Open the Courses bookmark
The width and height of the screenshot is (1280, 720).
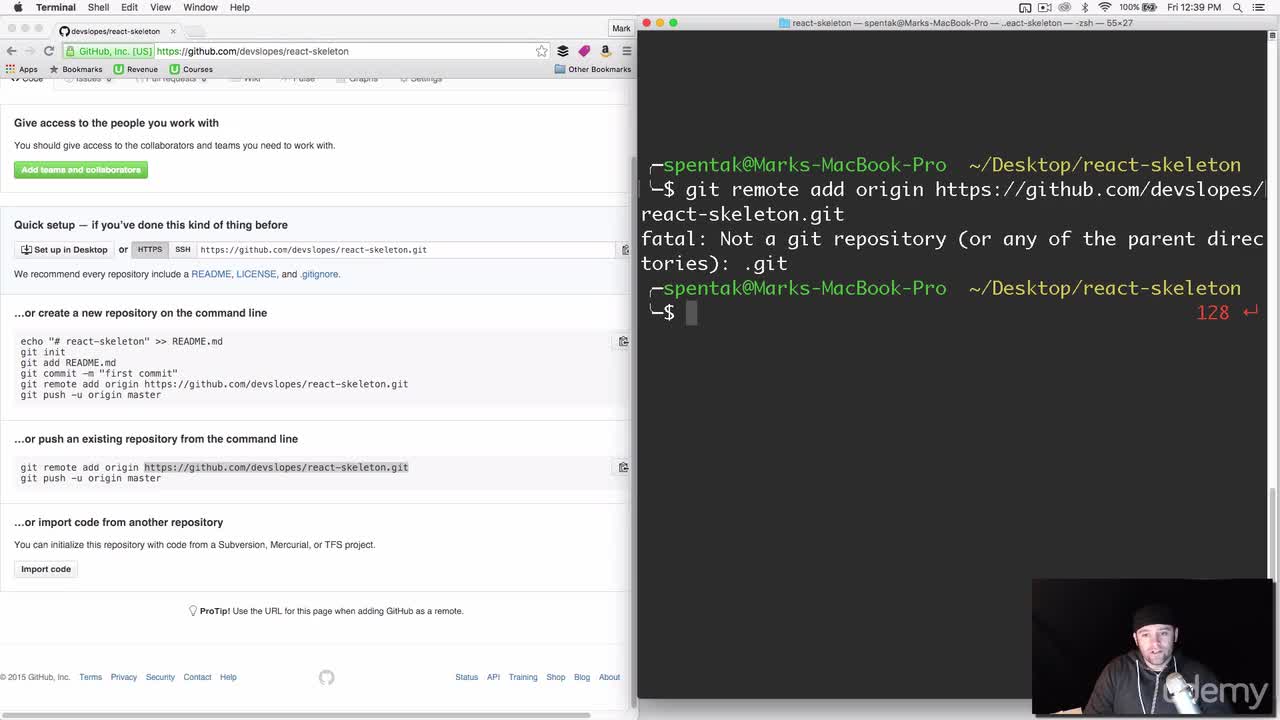point(191,69)
